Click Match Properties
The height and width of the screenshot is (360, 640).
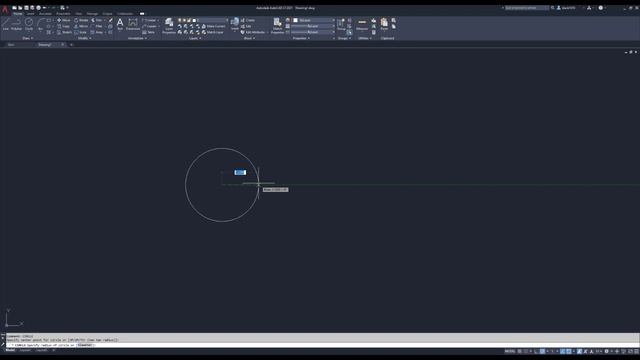(x=277, y=25)
